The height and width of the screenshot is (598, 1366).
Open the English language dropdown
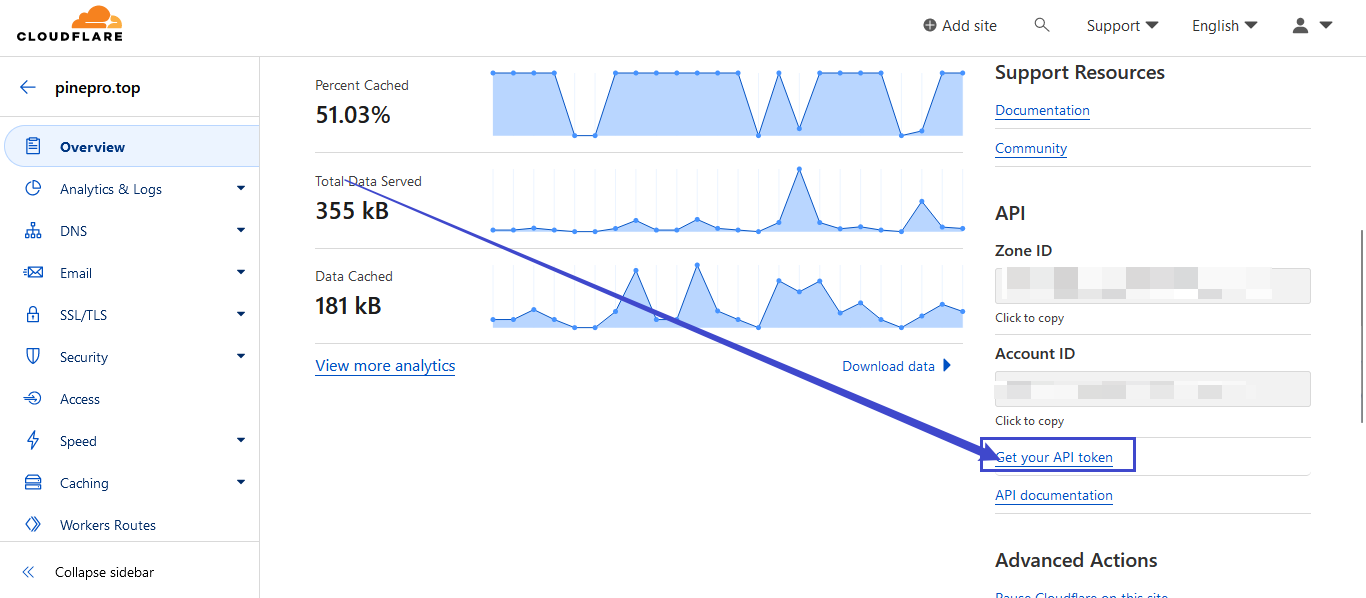click(1224, 26)
